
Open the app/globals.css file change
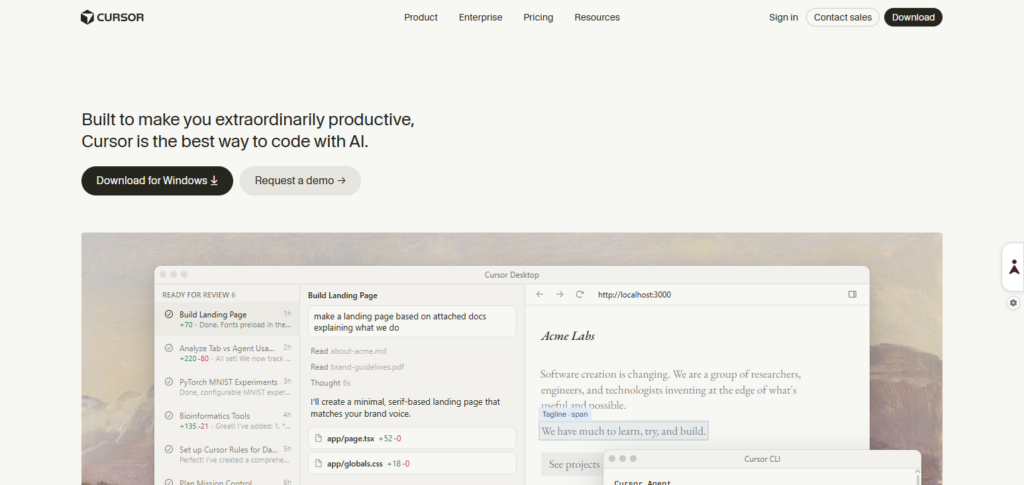pyautogui.click(x=412, y=463)
